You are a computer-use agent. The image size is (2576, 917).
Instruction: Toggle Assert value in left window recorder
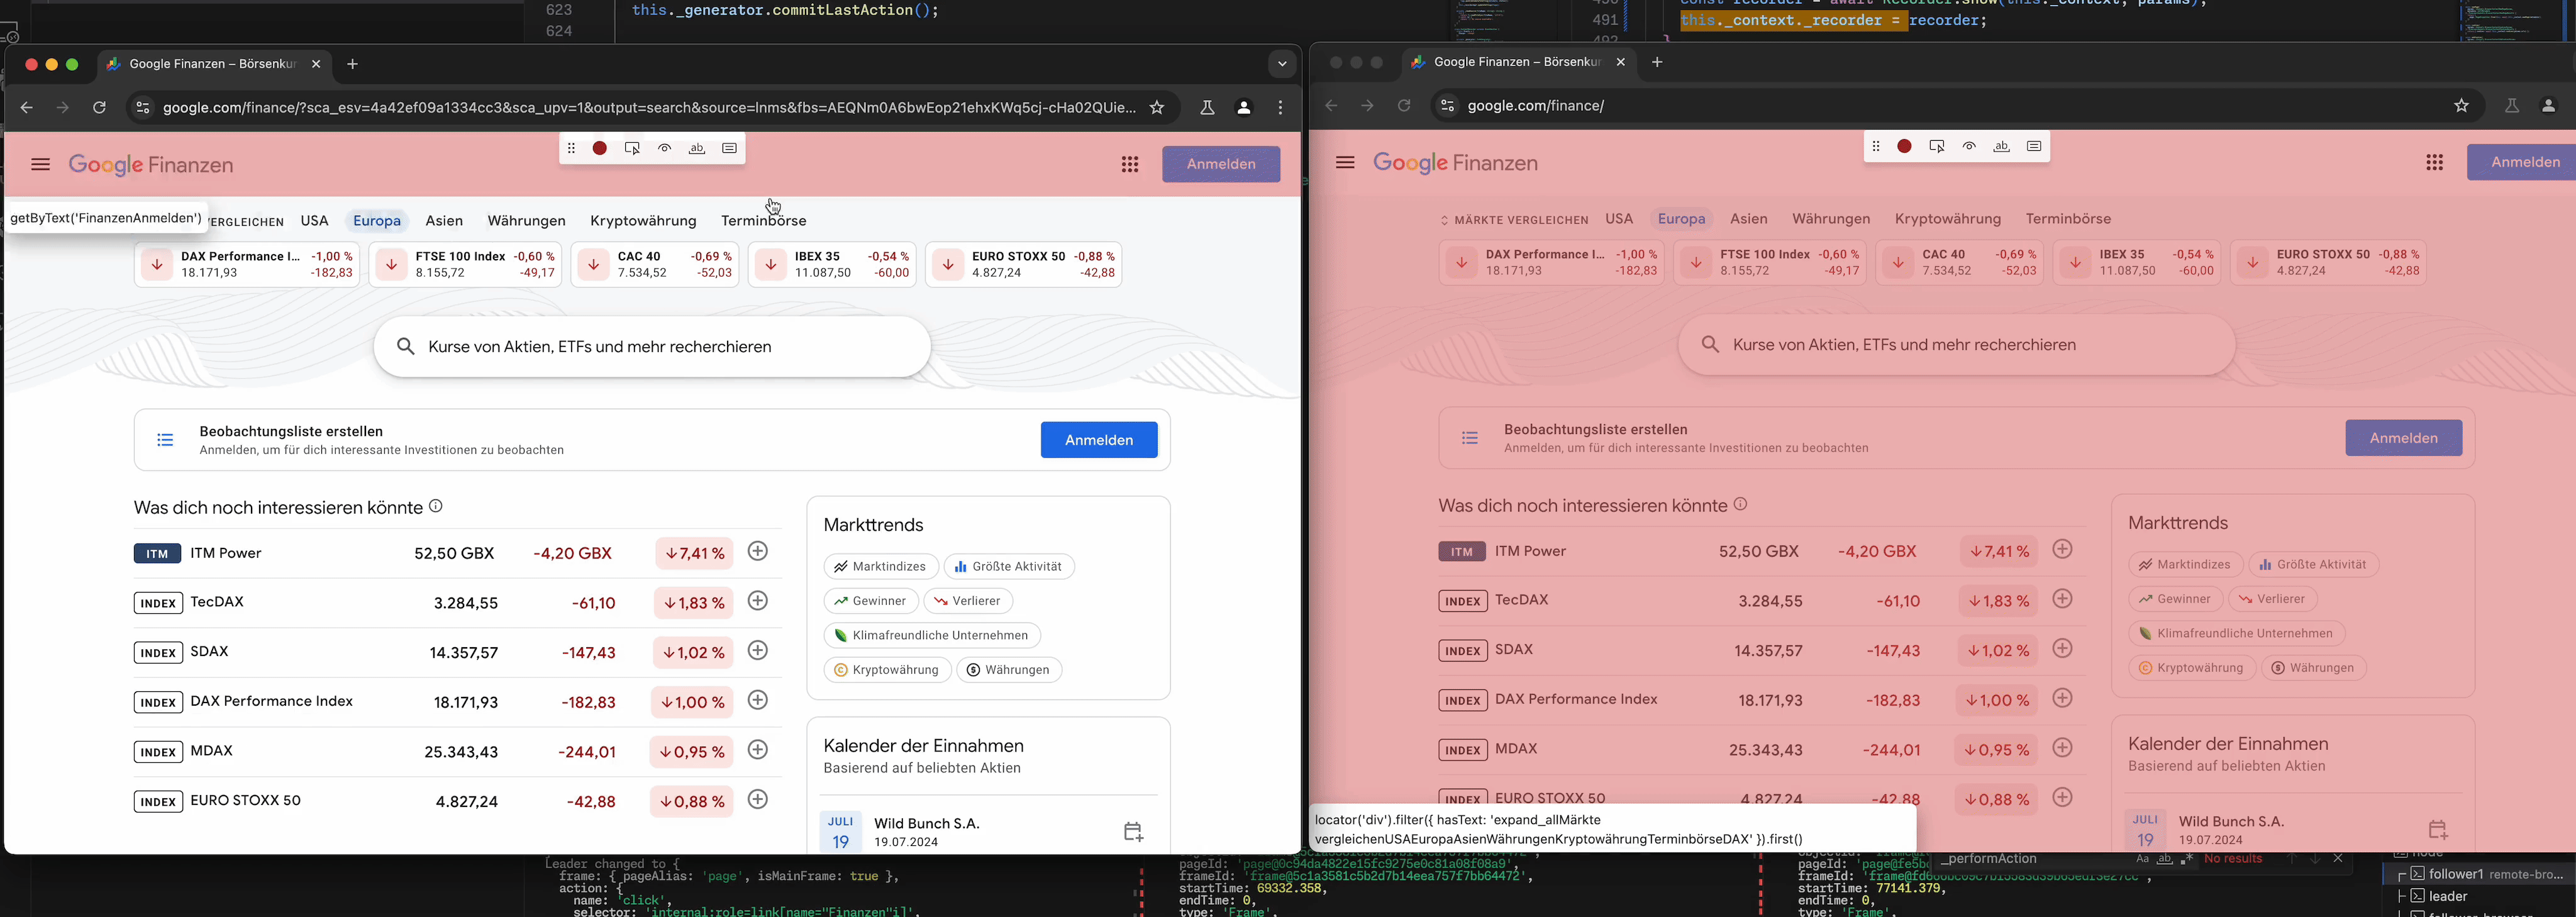click(x=730, y=148)
